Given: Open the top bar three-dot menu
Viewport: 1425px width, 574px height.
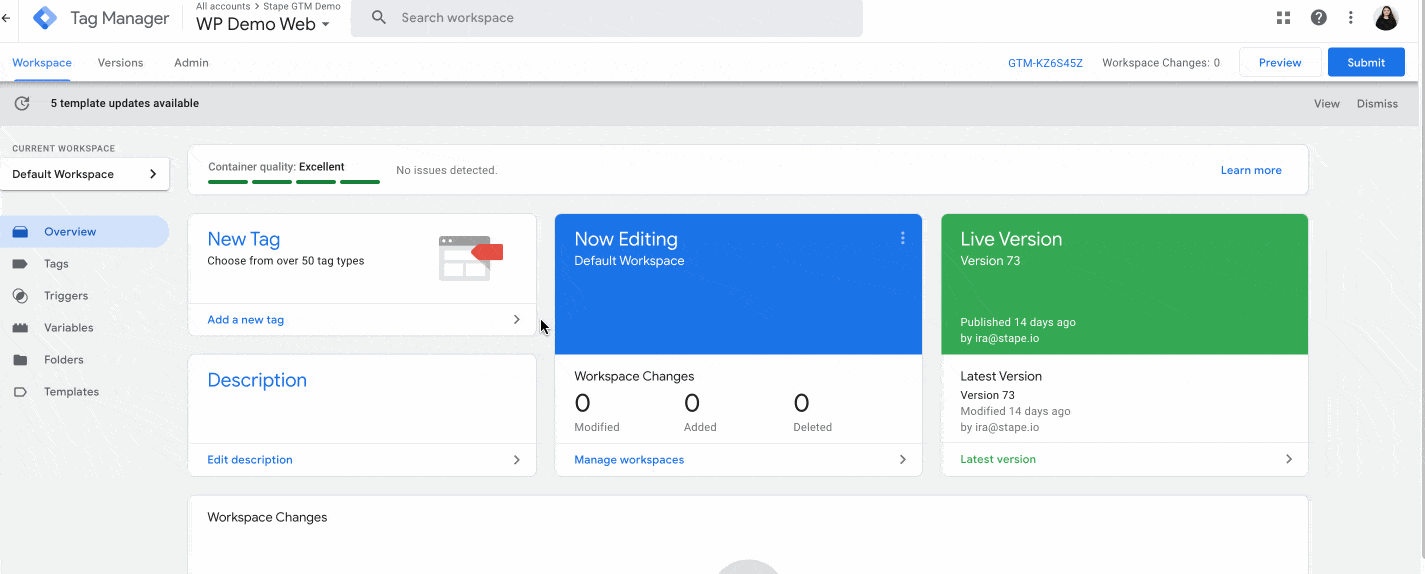Looking at the screenshot, I should pos(1351,18).
